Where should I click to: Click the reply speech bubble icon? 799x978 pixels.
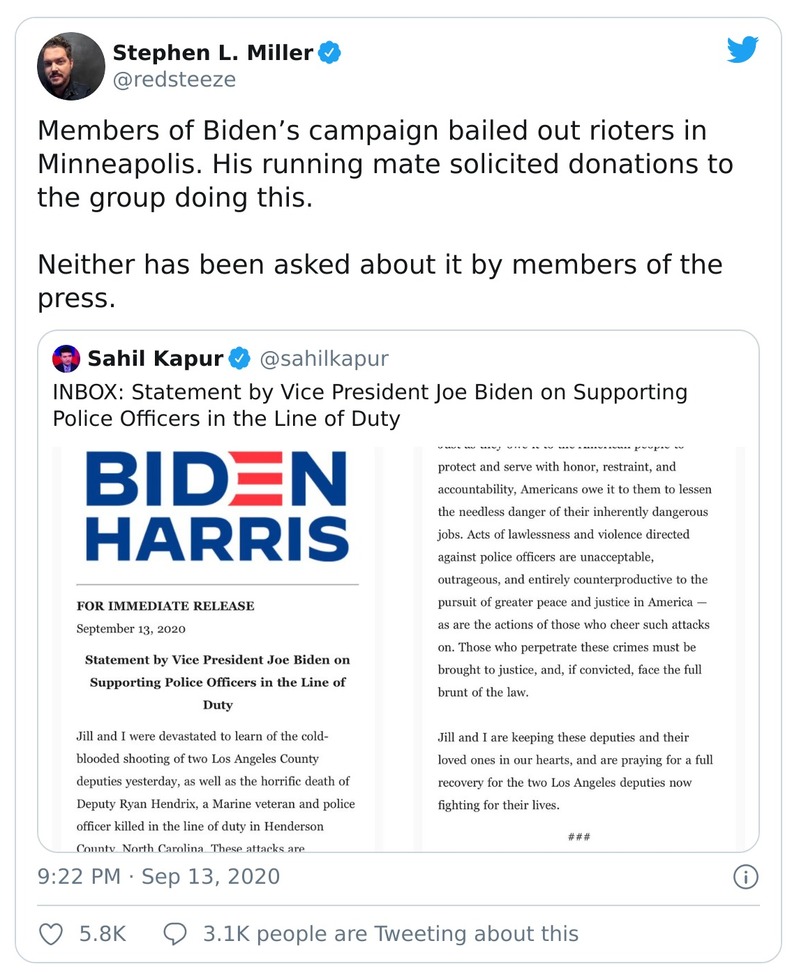click(x=175, y=934)
